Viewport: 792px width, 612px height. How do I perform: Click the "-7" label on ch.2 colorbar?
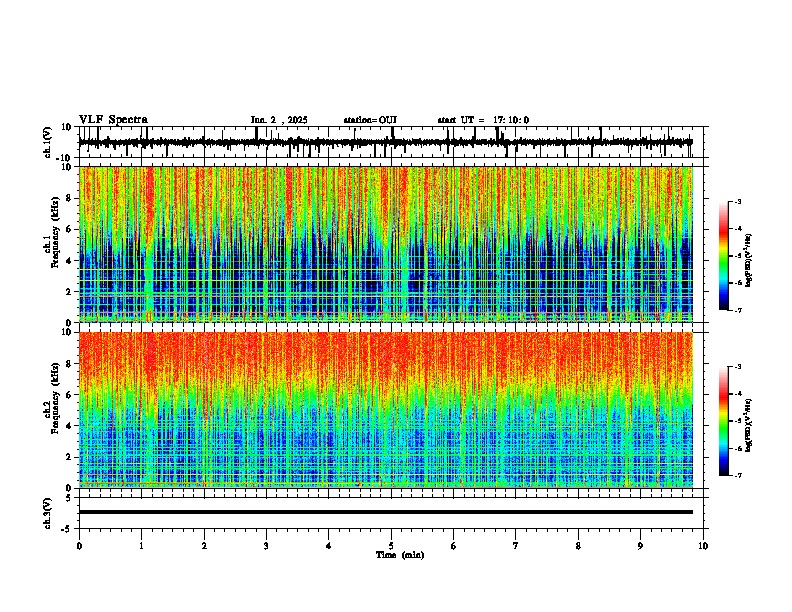738,475
